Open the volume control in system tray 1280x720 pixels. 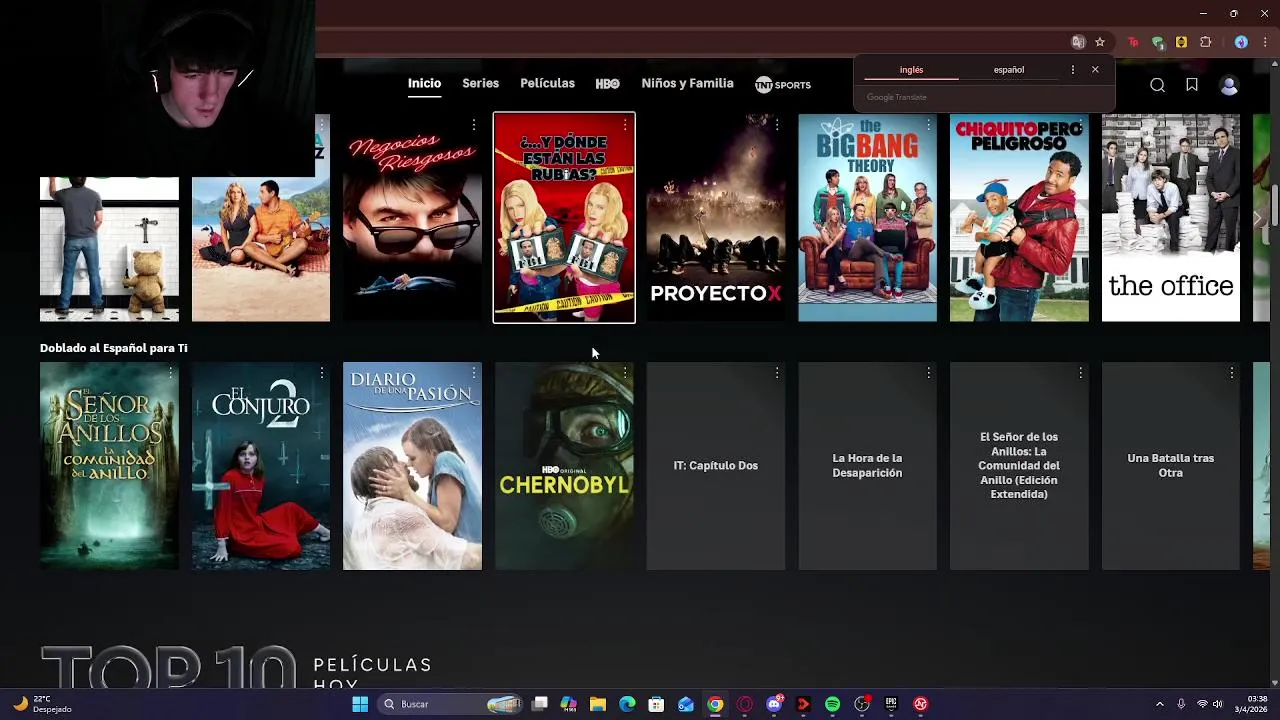pyautogui.click(x=1217, y=704)
